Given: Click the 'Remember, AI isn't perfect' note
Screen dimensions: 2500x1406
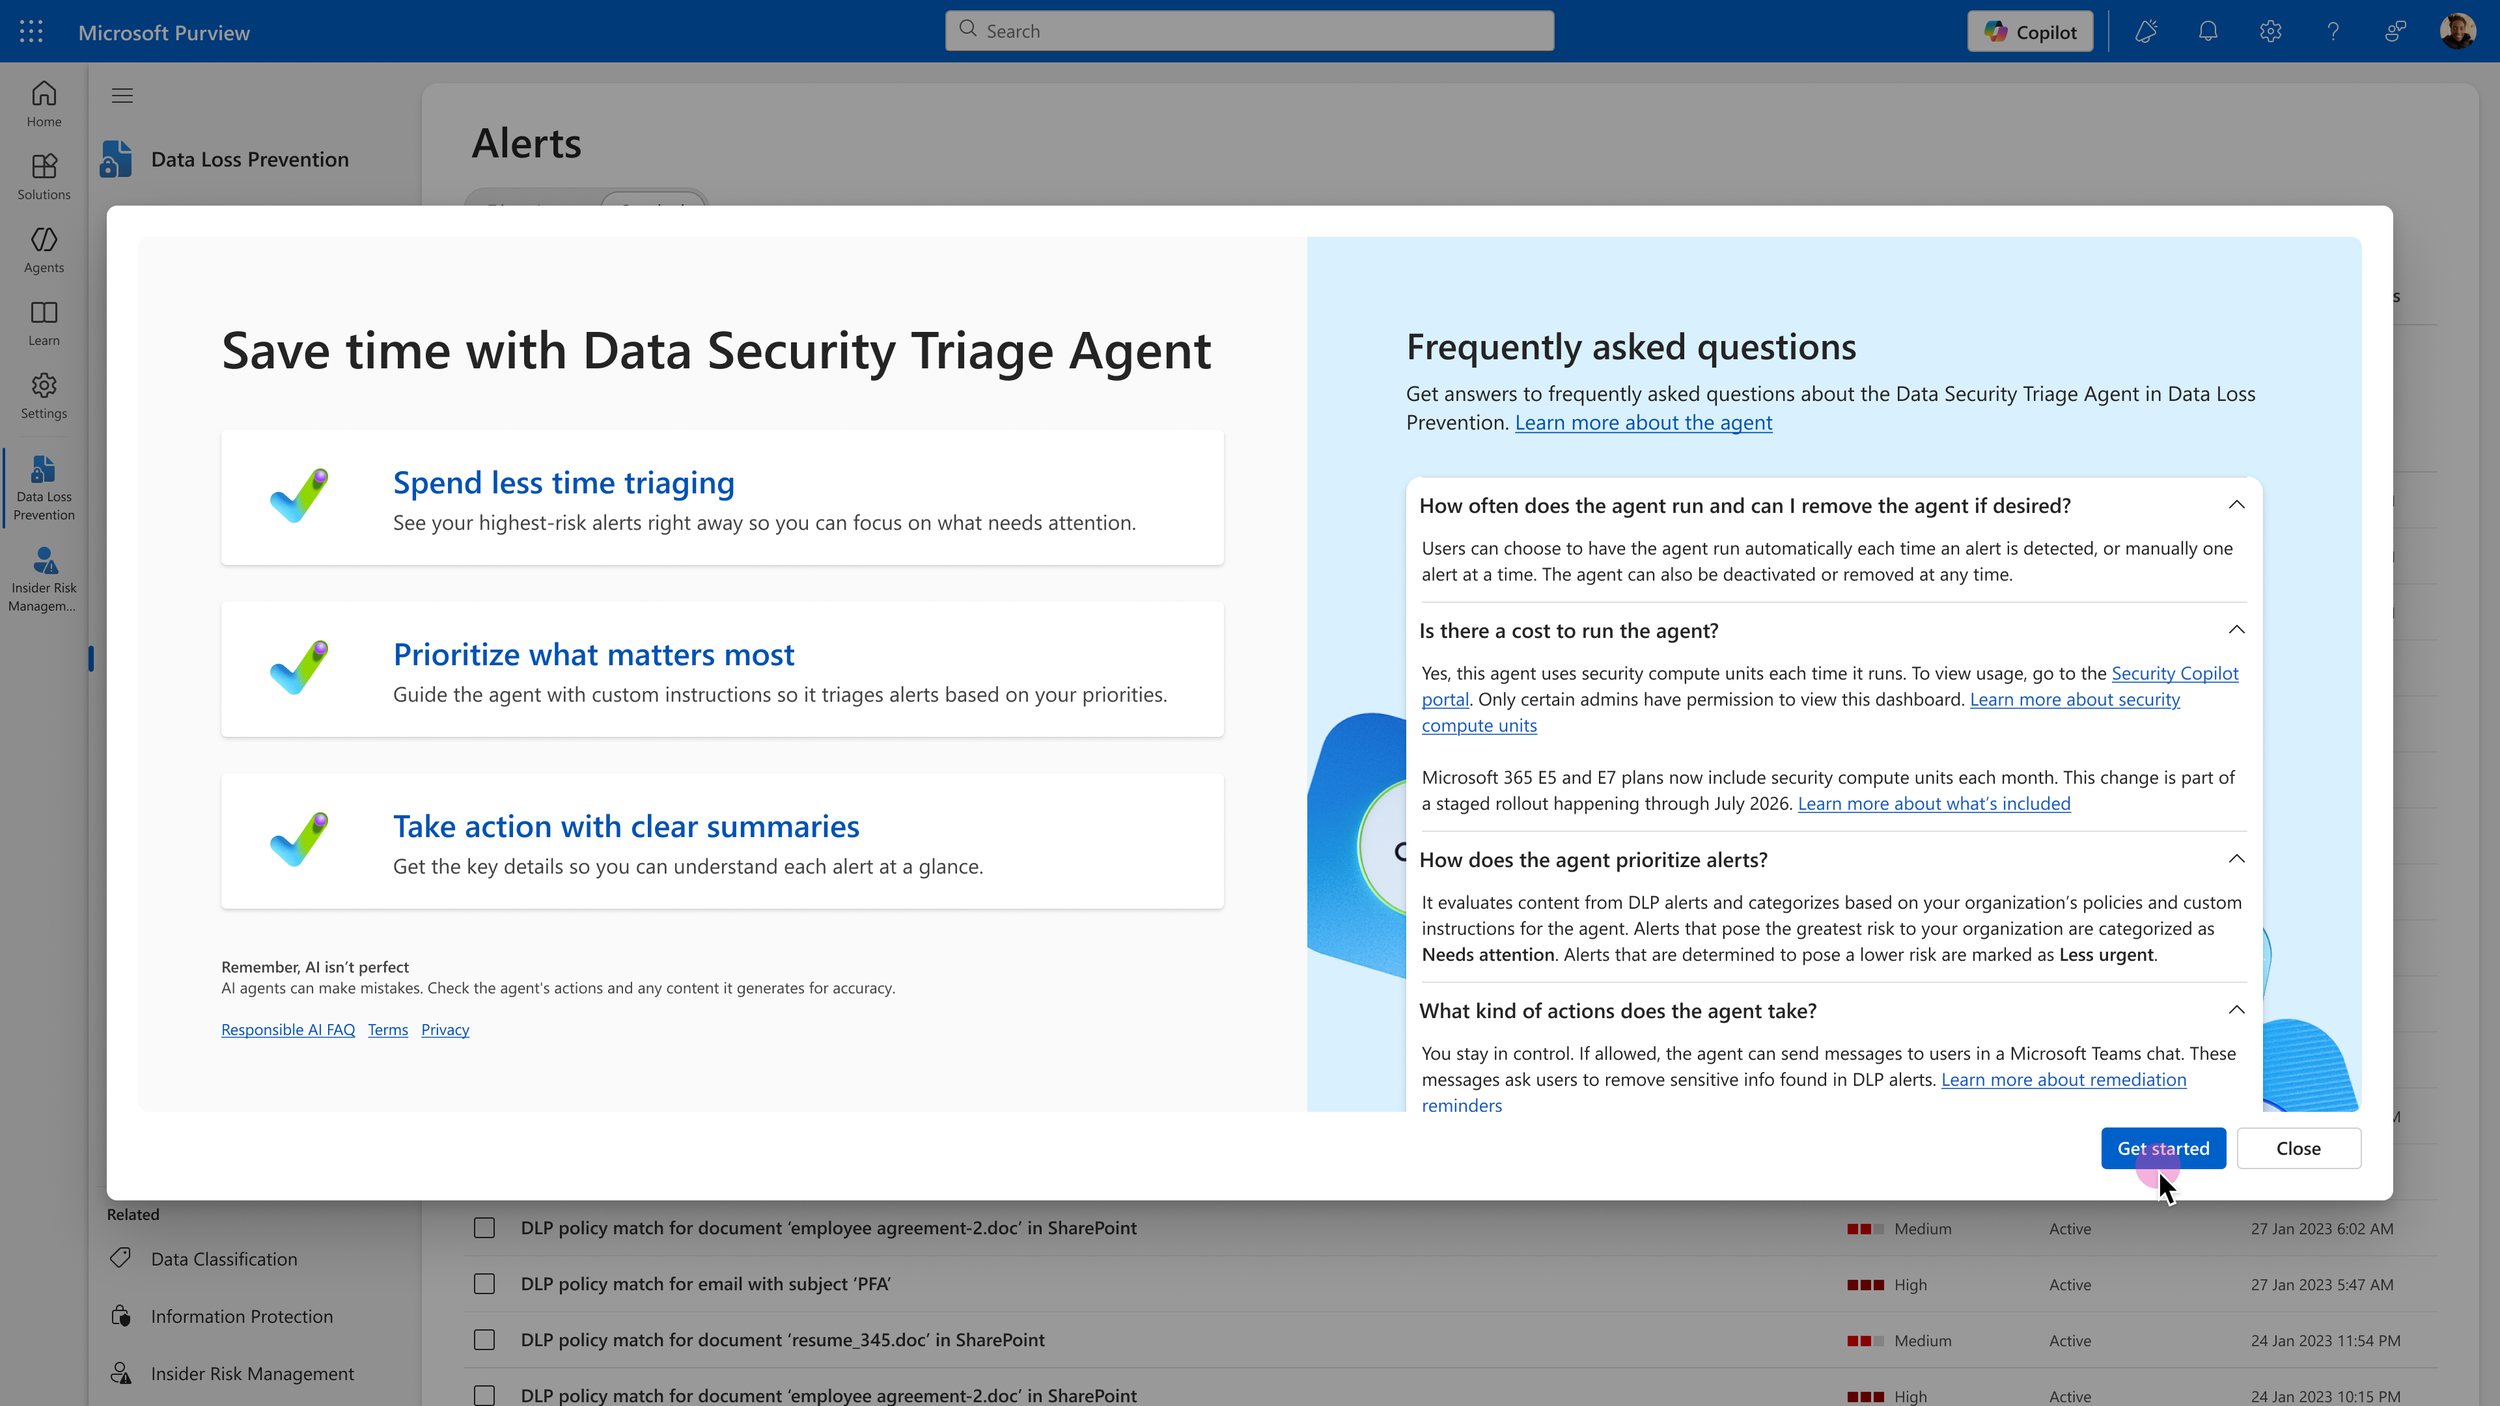Looking at the screenshot, I should click(315, 967).
